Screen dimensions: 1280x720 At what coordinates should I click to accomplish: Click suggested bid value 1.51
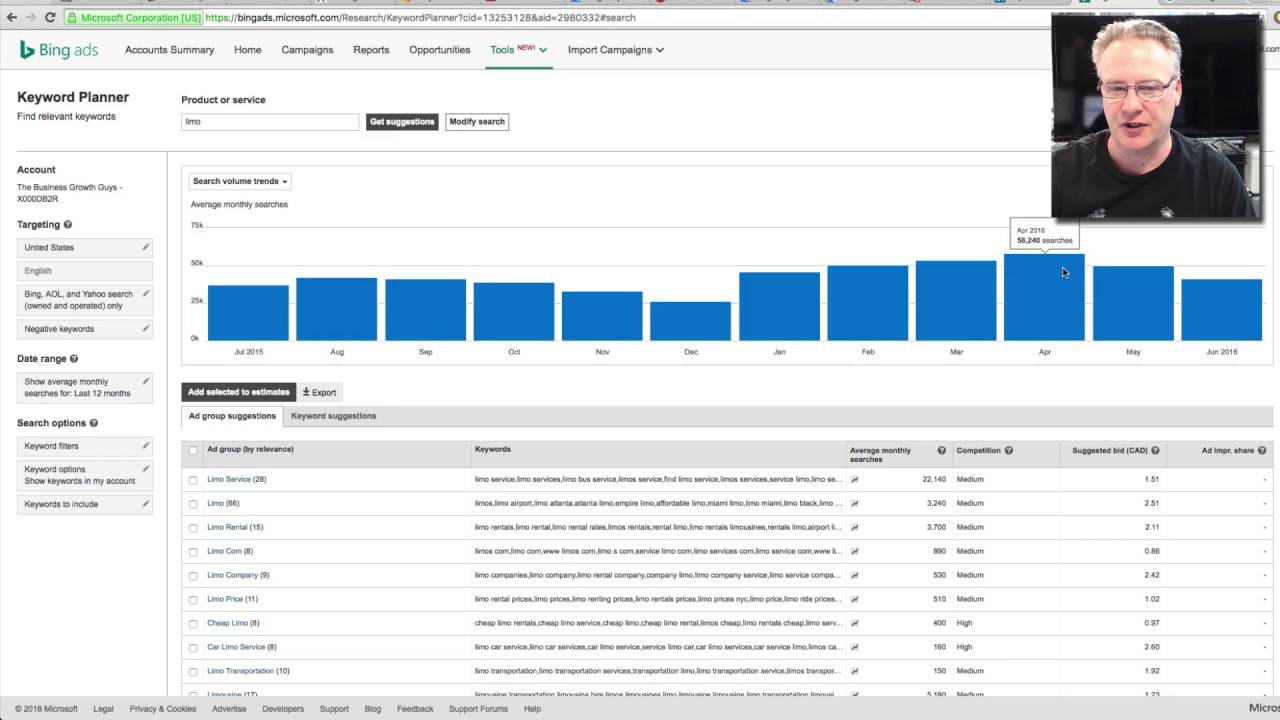(1152, 479)
